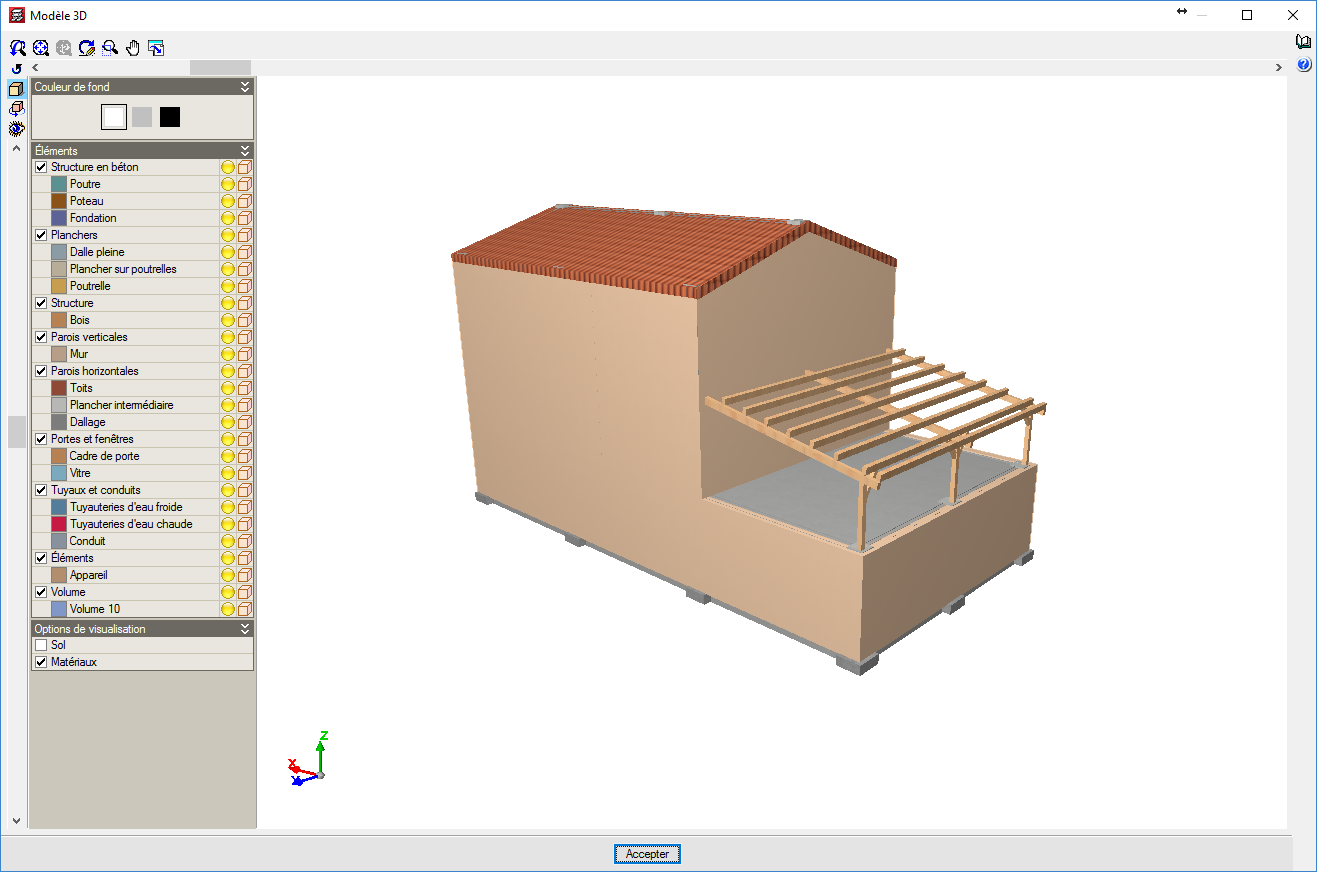Click yellow sphere icon in Bois row
1317x872 pixels.
coord(228,320)
